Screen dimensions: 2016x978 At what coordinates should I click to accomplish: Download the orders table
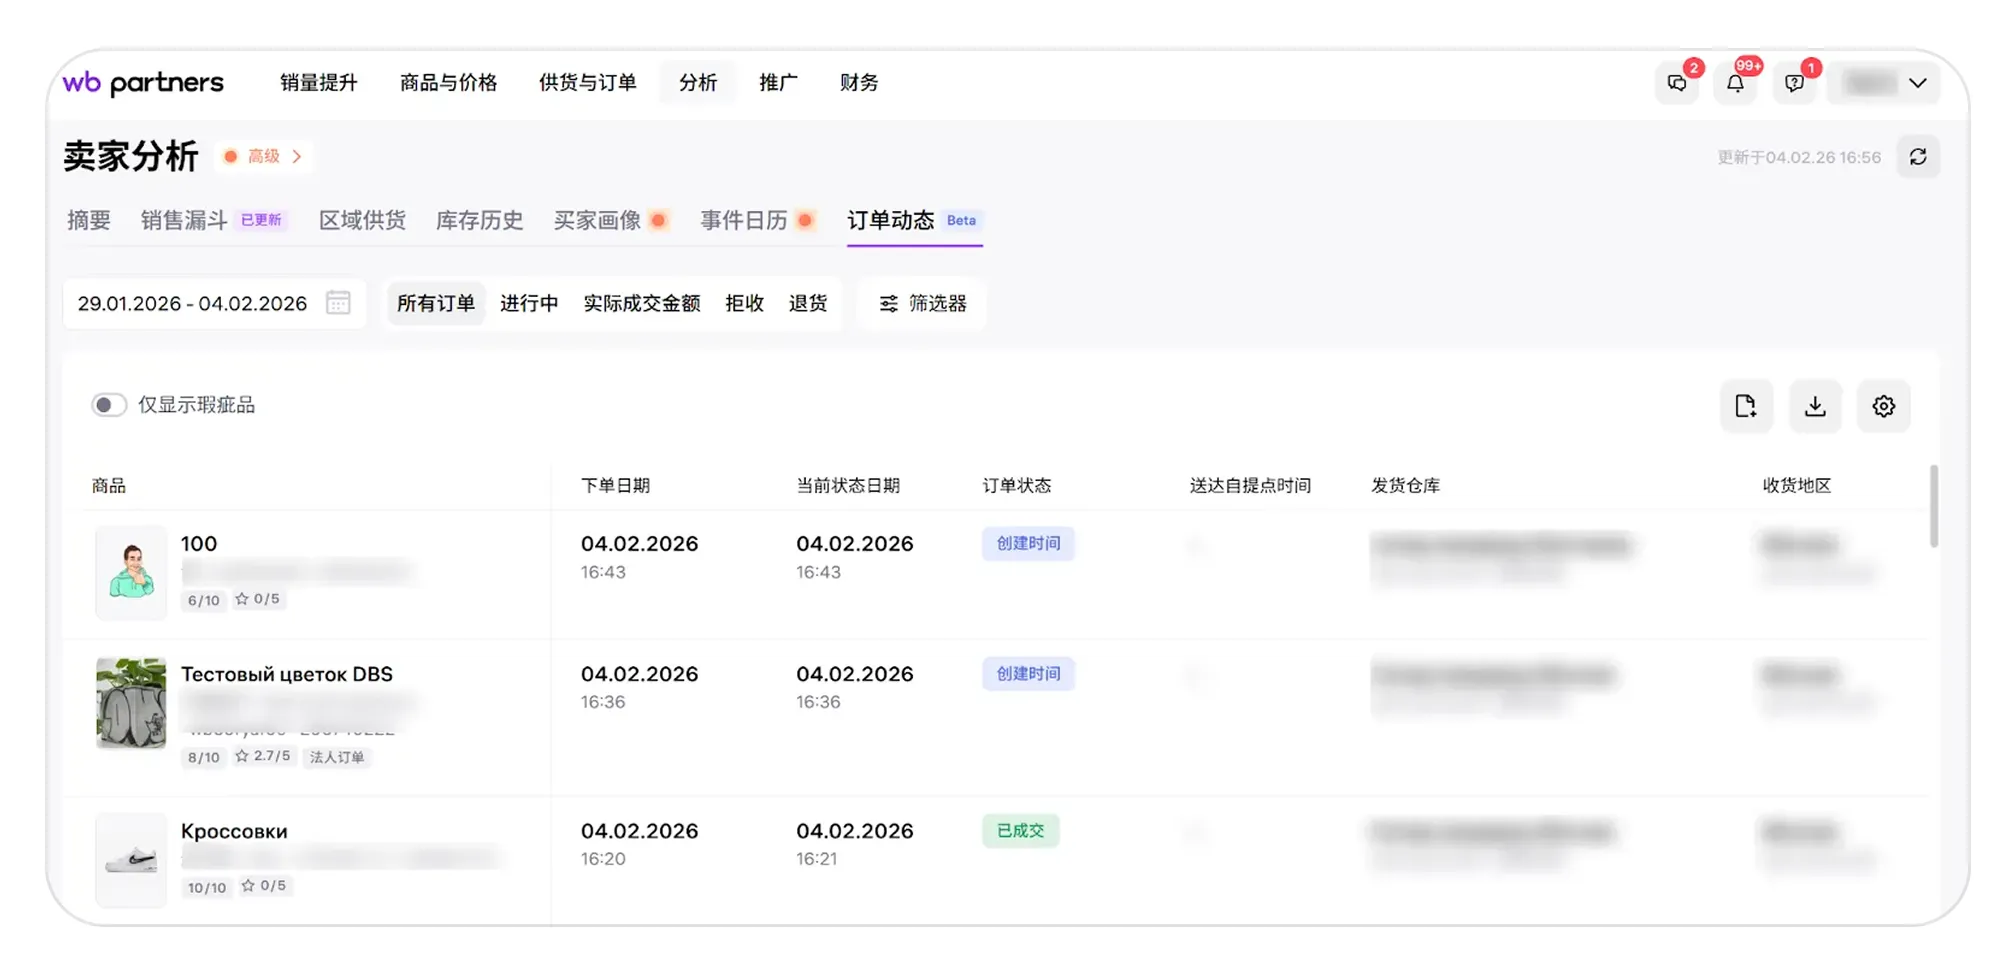tap(1814, 406)
